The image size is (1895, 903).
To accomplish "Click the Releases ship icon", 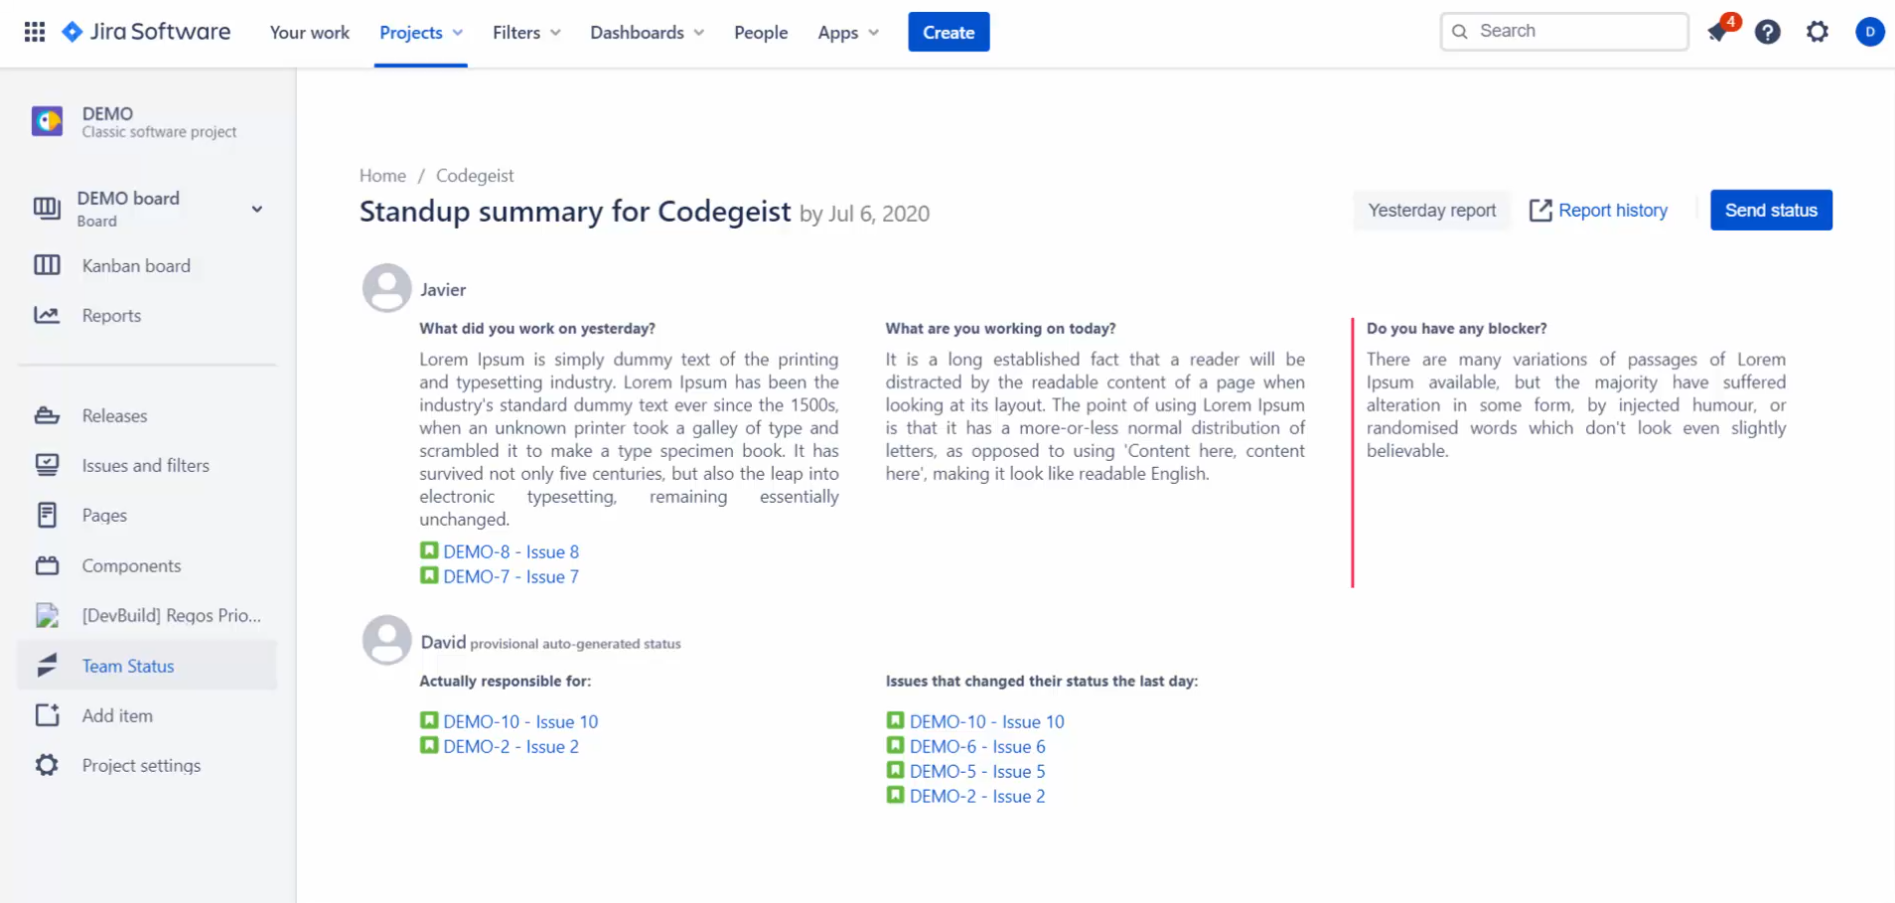I will [47, 415].
